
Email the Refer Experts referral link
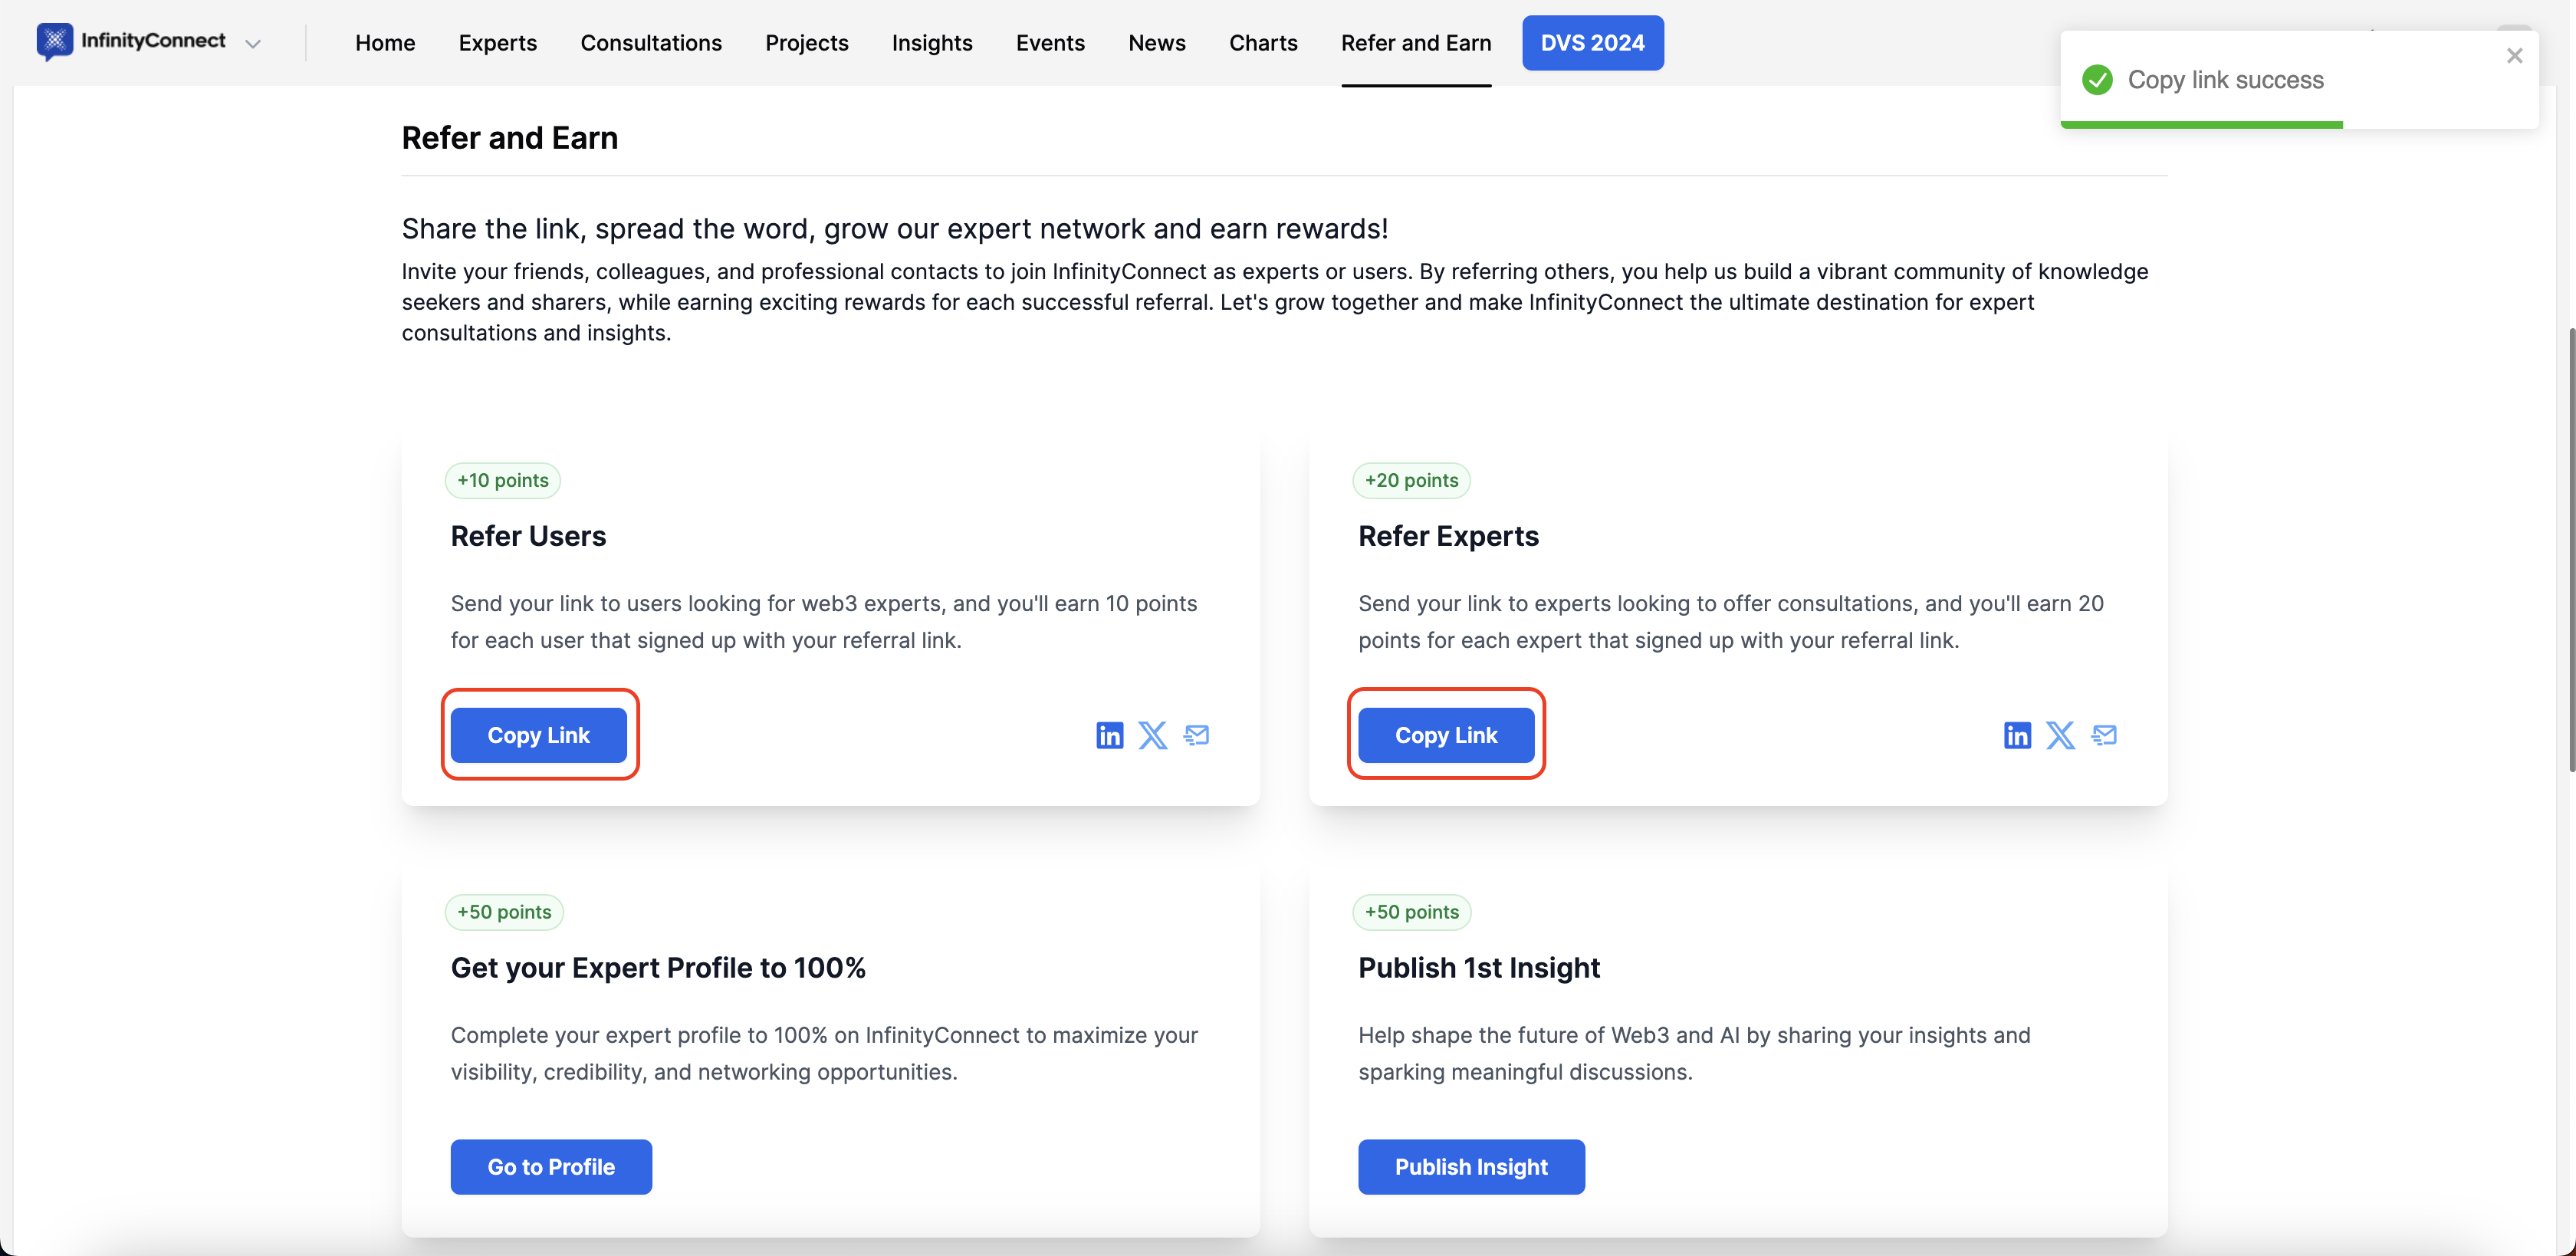click(2104, 735)
